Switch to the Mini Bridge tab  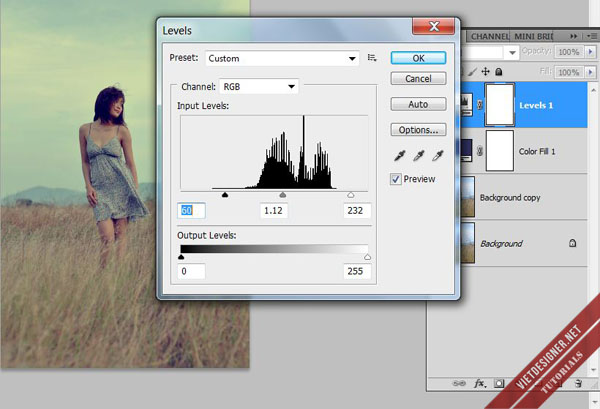[532, 36]
